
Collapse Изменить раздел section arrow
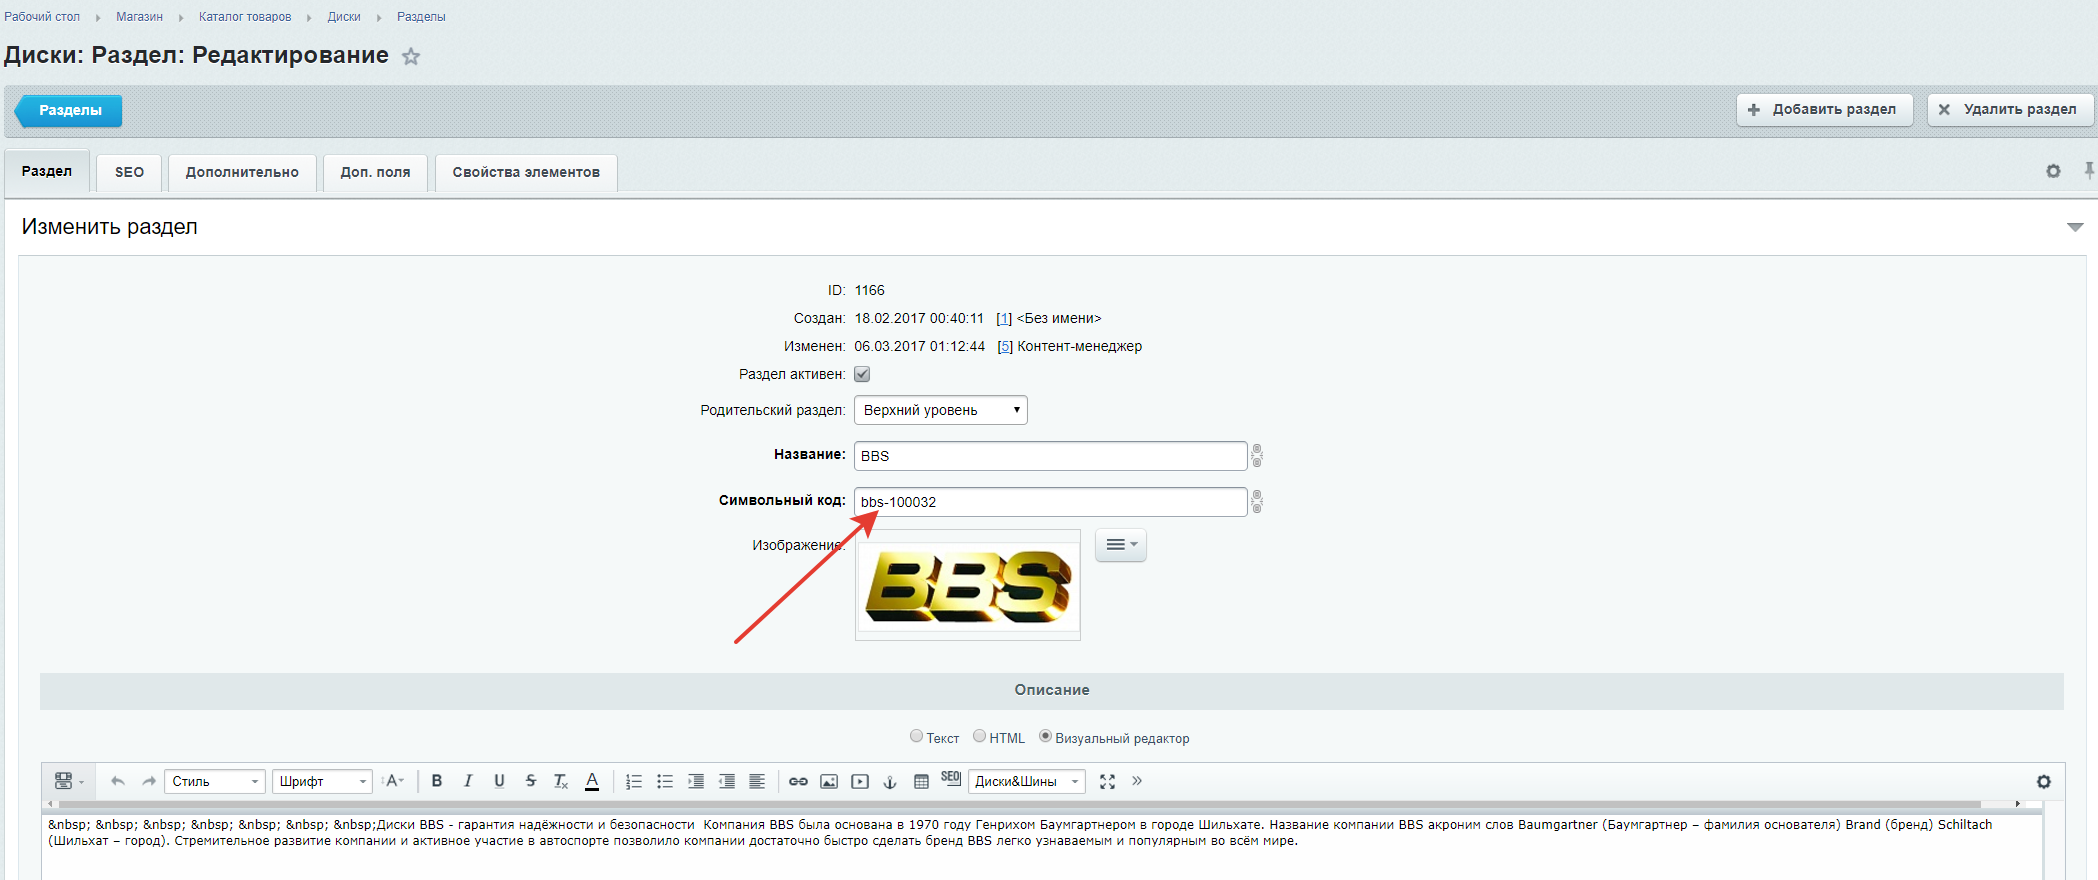[x=2075, y=227]
